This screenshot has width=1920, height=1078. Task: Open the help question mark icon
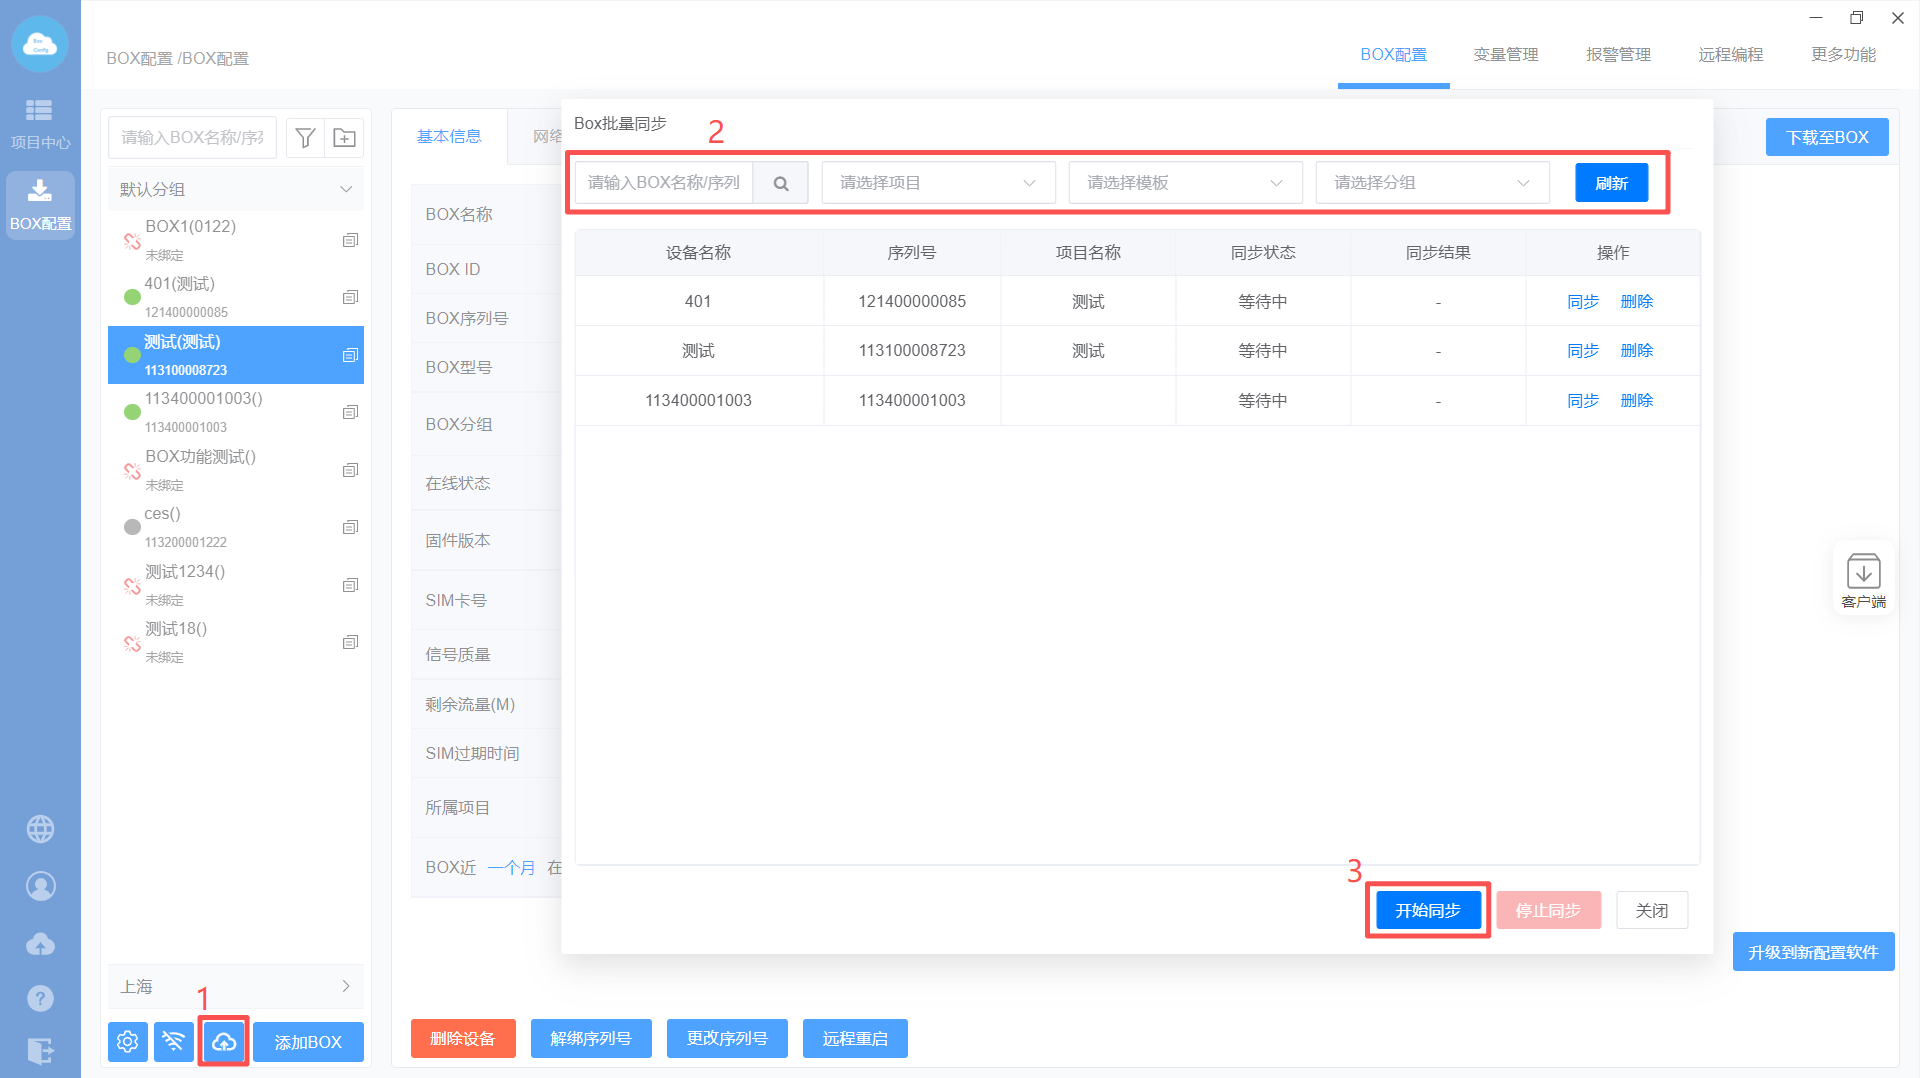pos(40,998)
